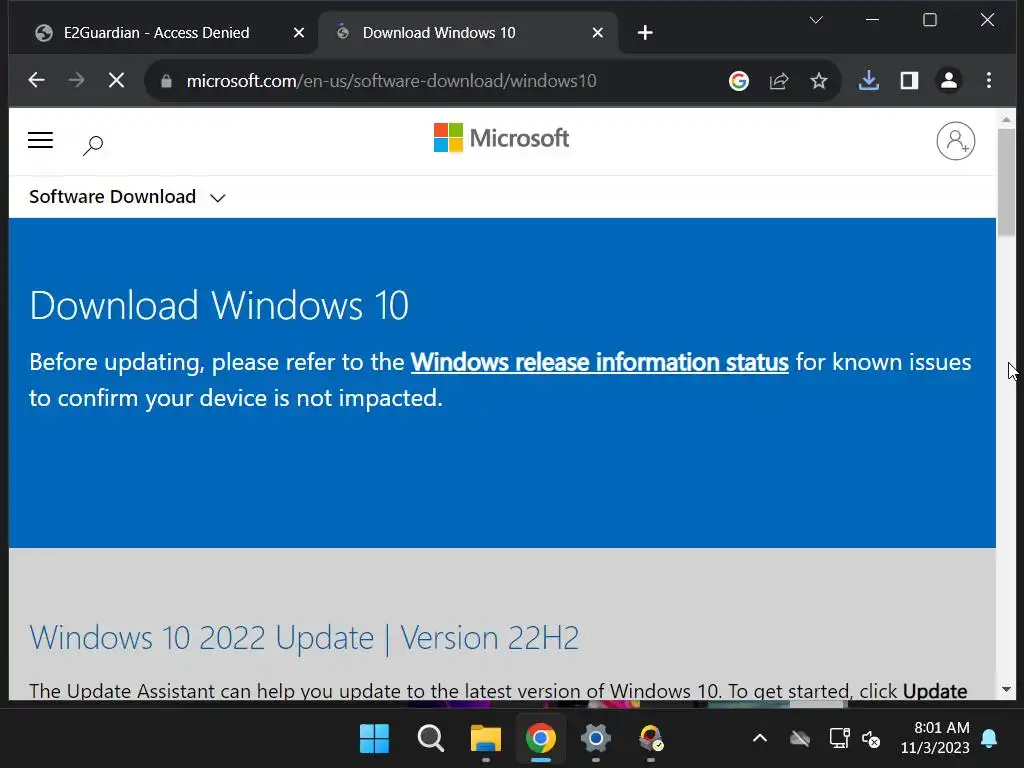Click the cloud sync tray icon

800,739
